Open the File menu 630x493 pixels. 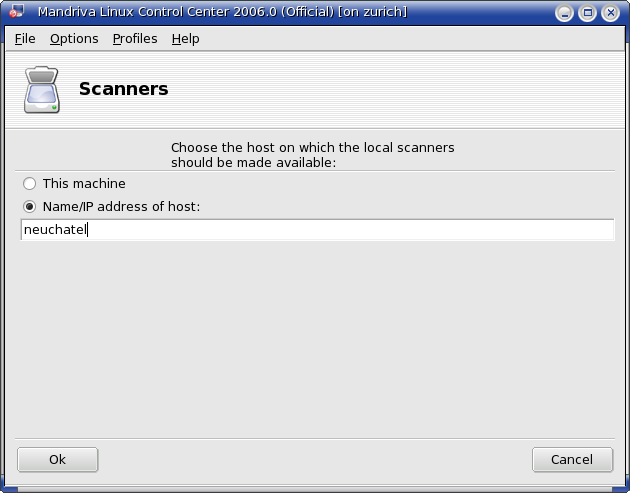25,39
